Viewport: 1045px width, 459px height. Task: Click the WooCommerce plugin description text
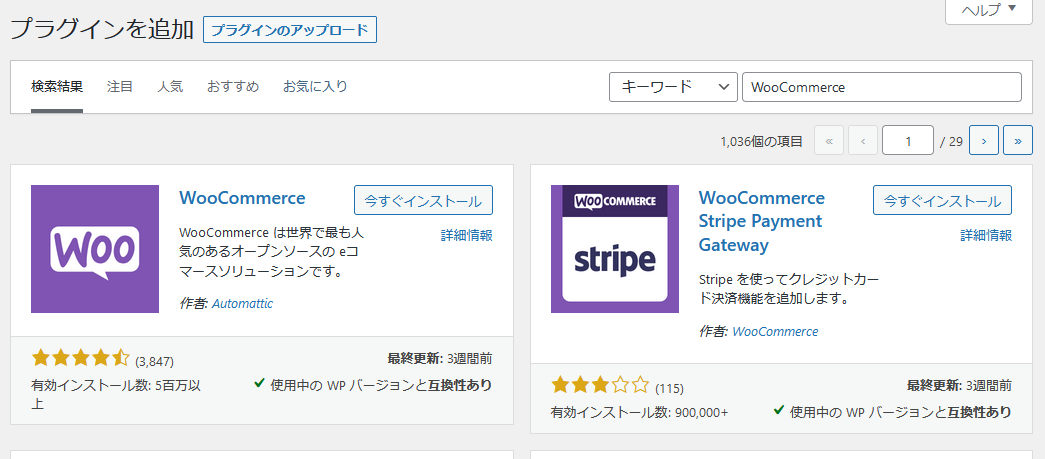pyautogui.click(x=272, y=252)
